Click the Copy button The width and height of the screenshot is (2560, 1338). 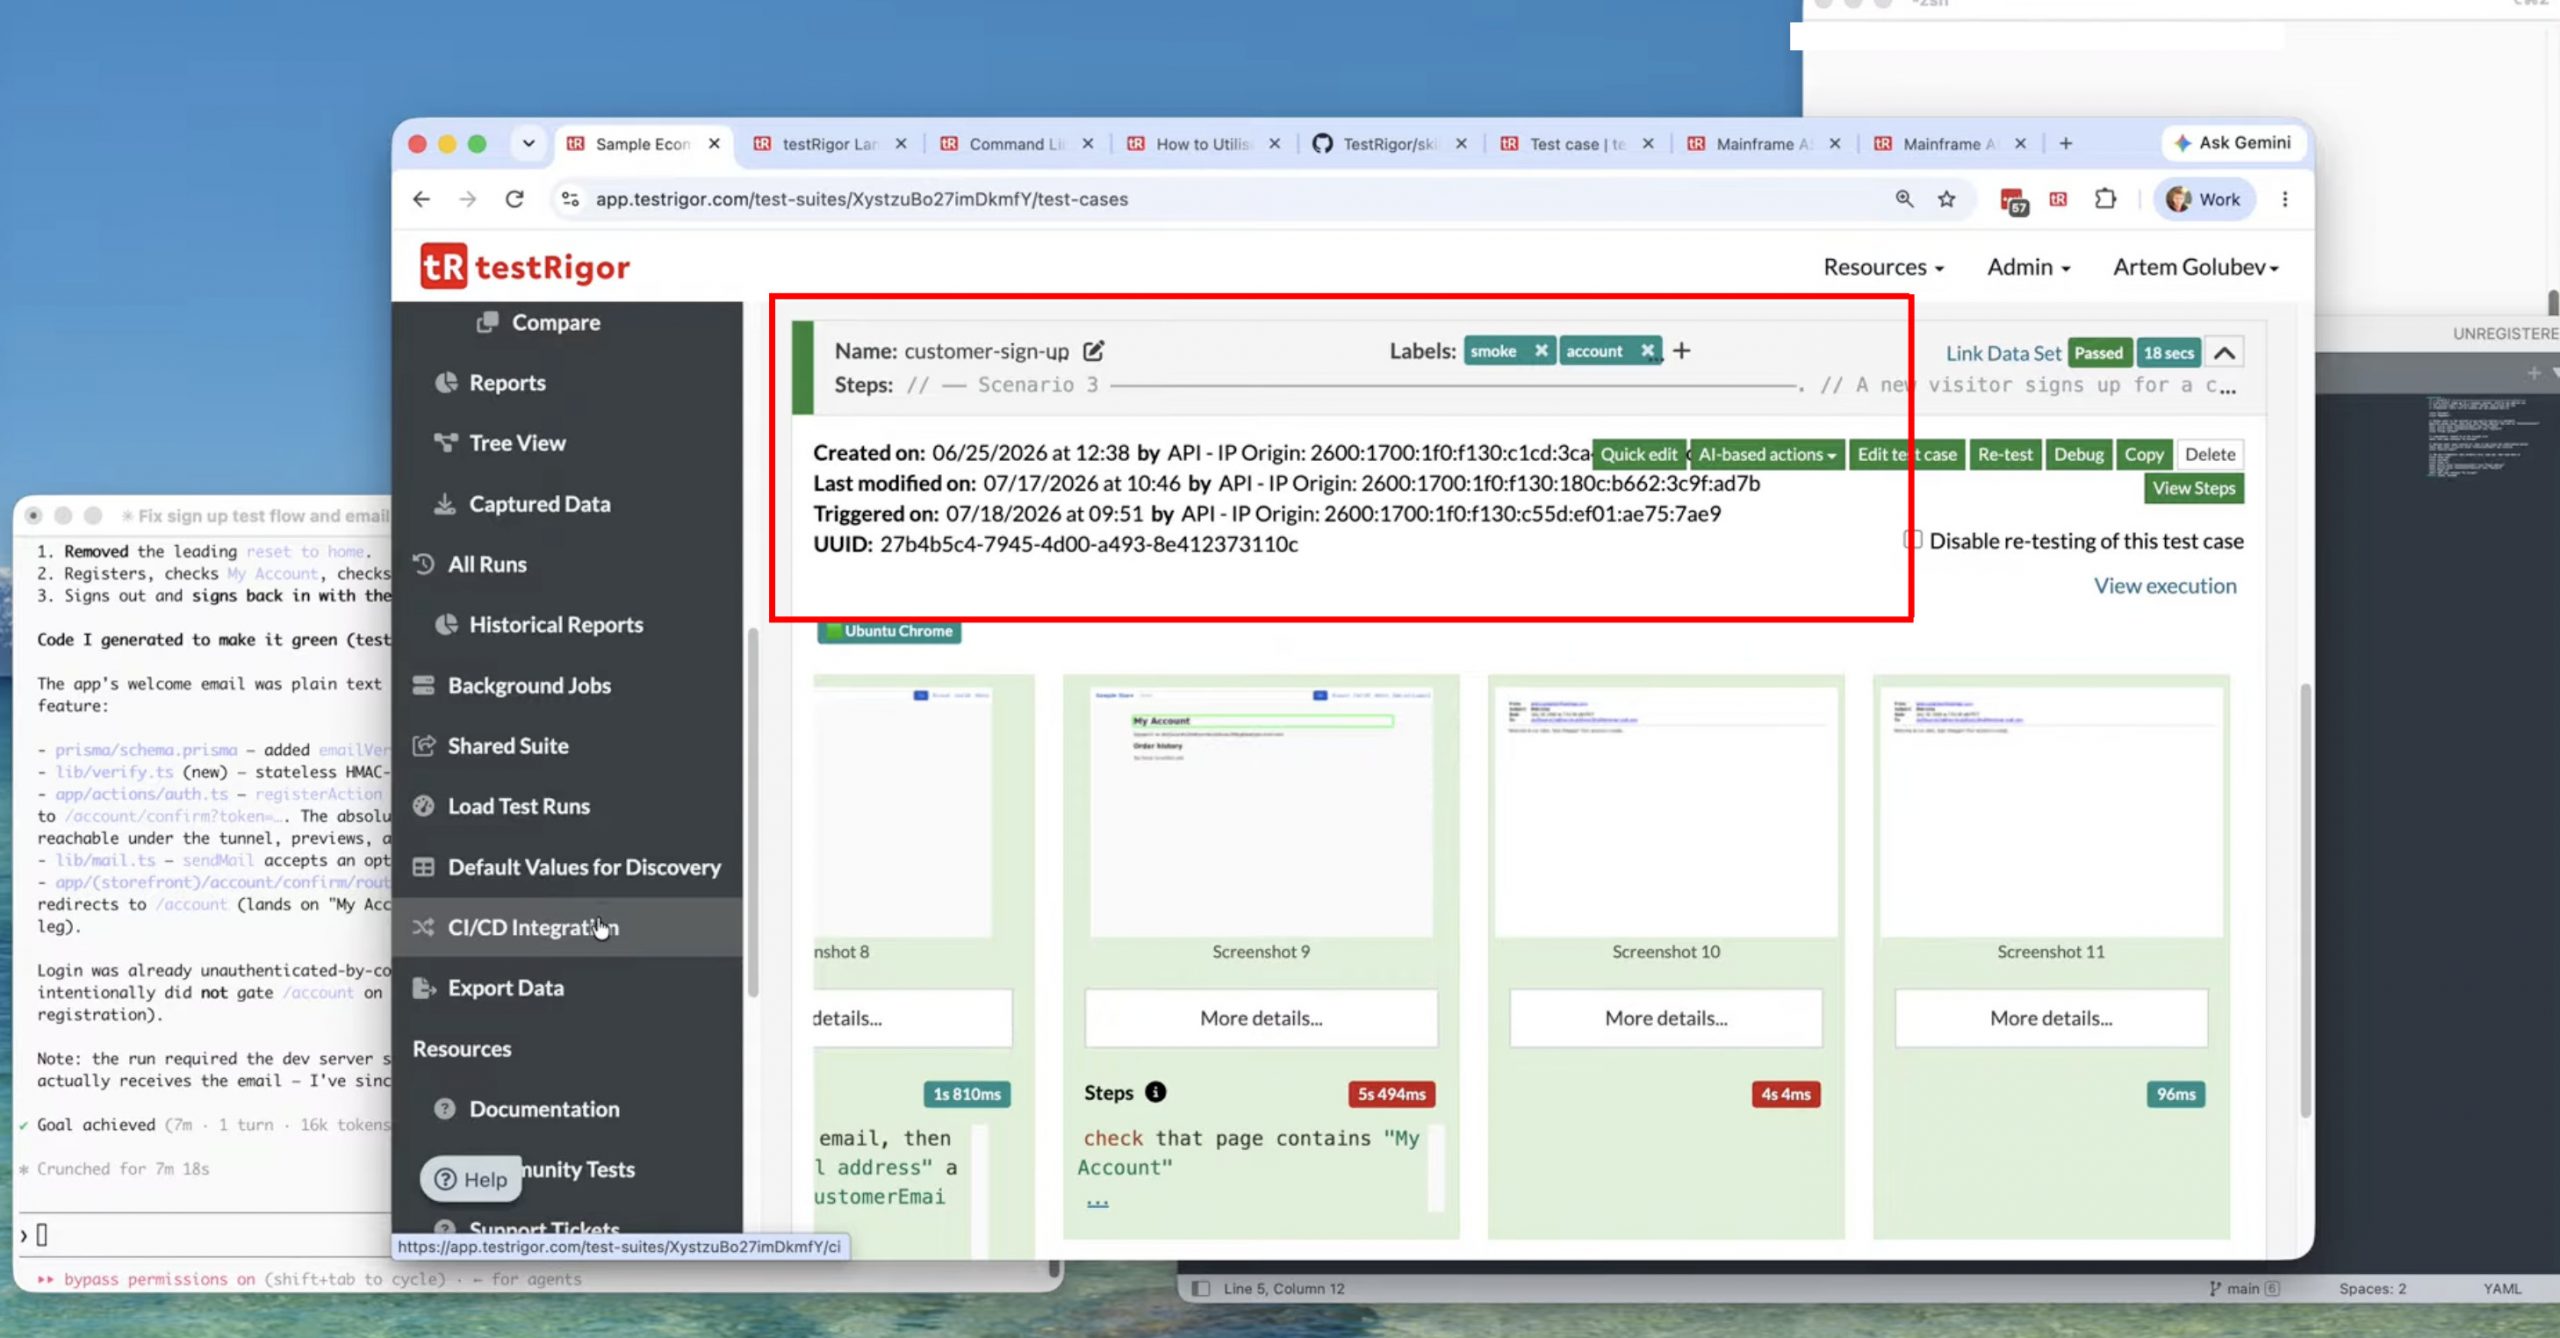(x=2144, y=454)
